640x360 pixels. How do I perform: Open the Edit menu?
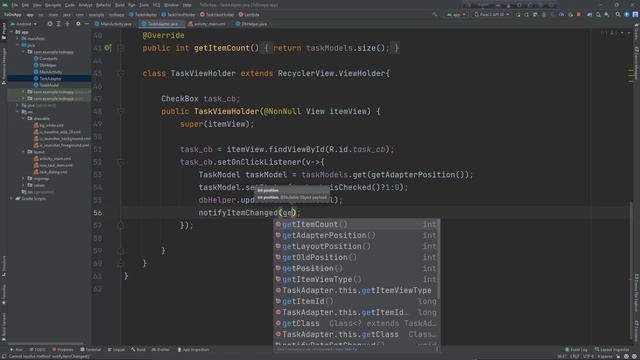point(25,5)
